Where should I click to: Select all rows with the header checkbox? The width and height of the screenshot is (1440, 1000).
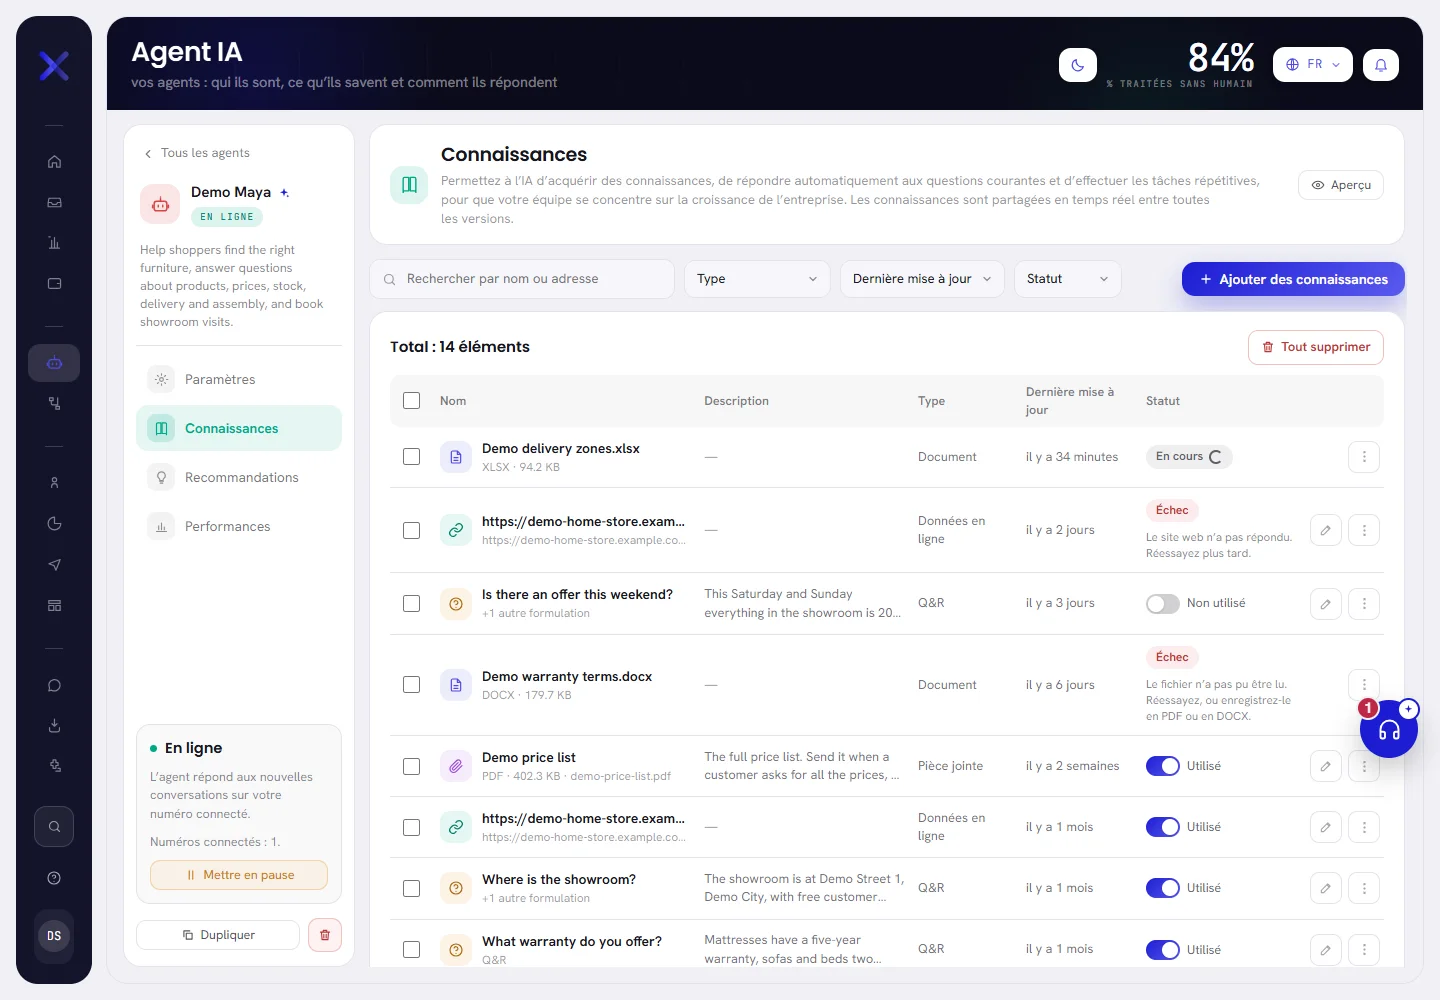tap(411, 401)
